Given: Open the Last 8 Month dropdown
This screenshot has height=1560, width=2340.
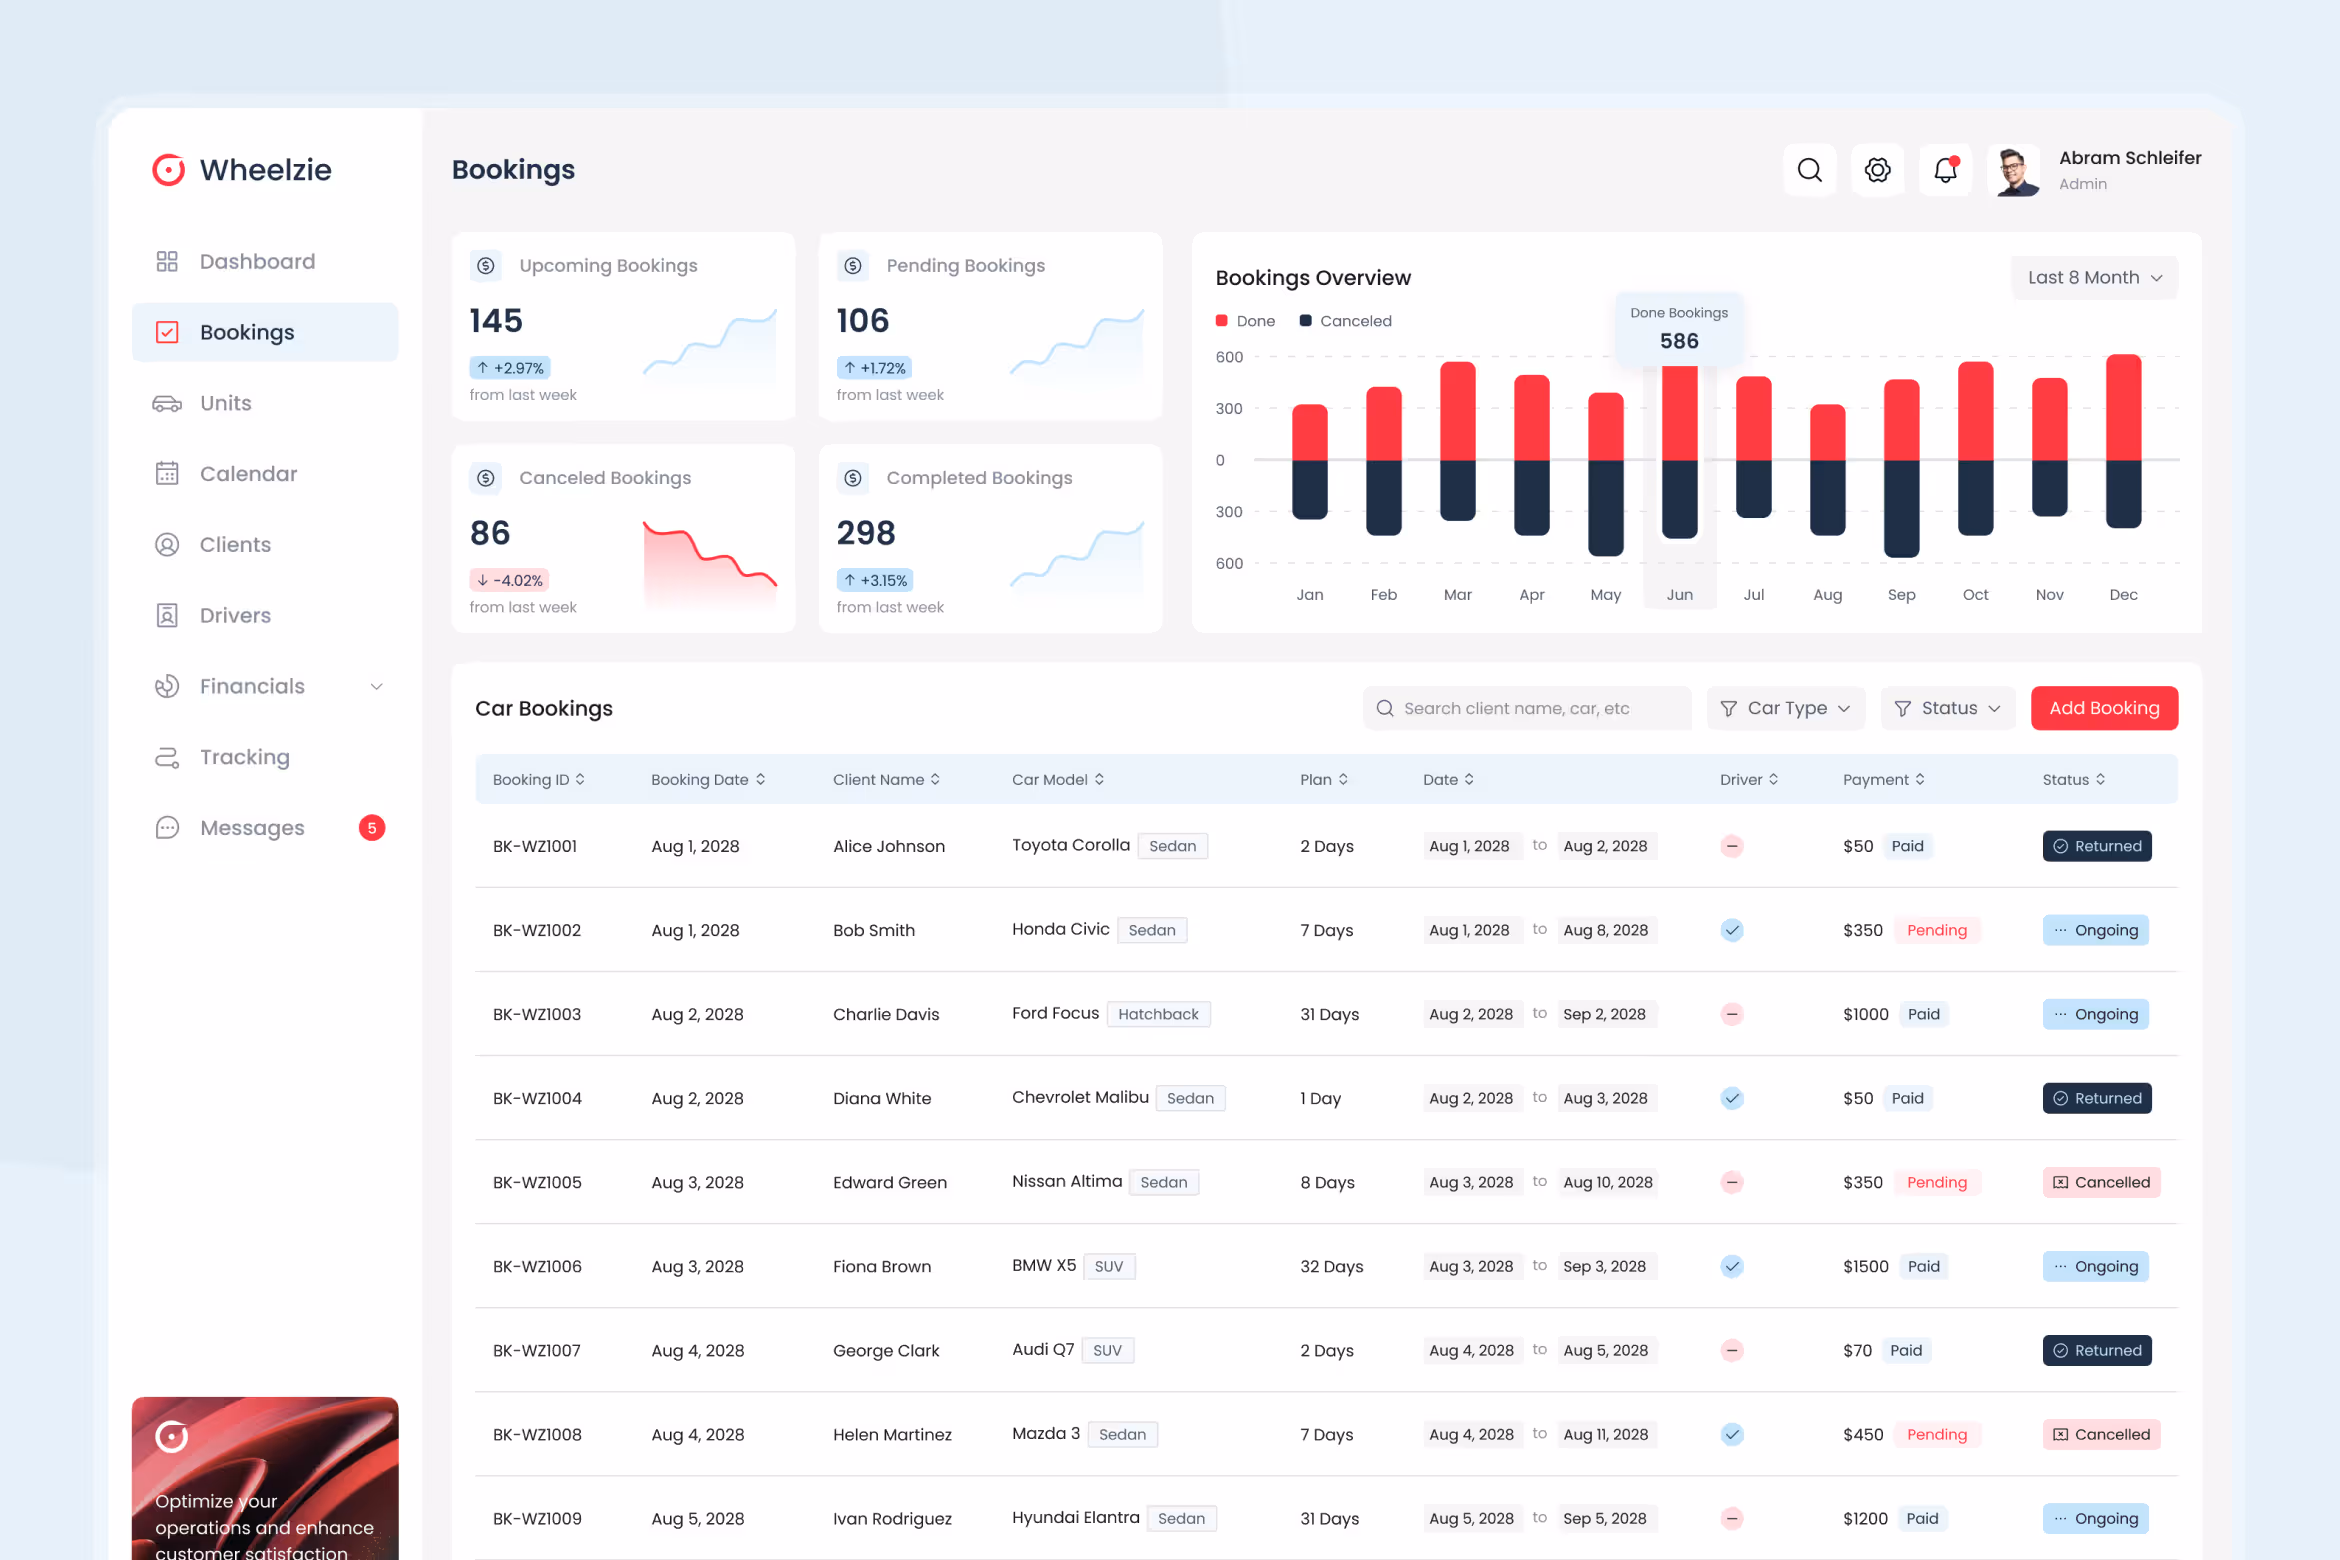Looking at the screenshot, I should coord(2094,277).
